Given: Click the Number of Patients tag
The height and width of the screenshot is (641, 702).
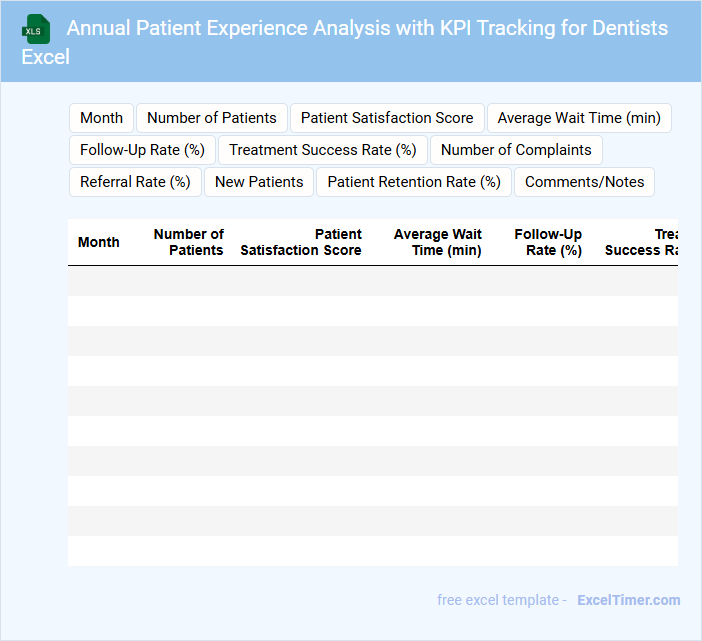Looking at the screenshot, I should (212, 118).
